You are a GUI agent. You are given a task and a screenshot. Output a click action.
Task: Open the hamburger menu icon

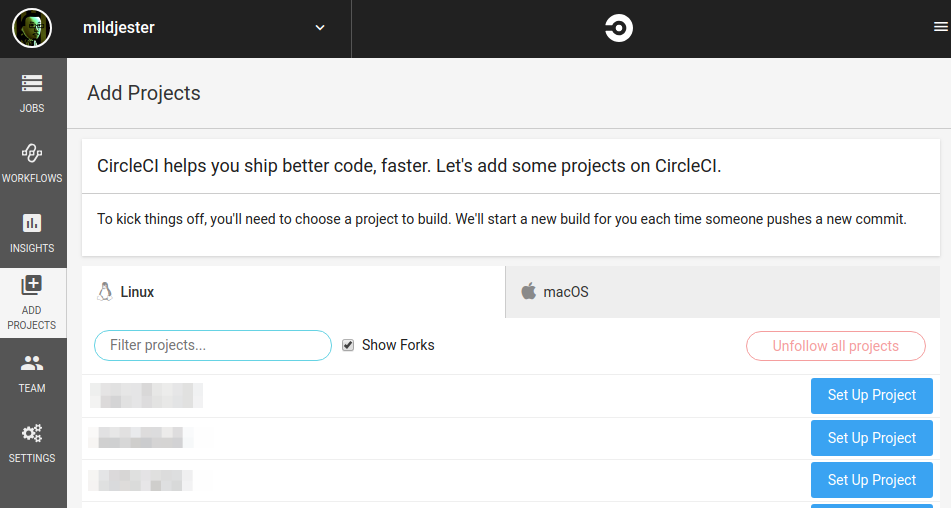point(941,27)
